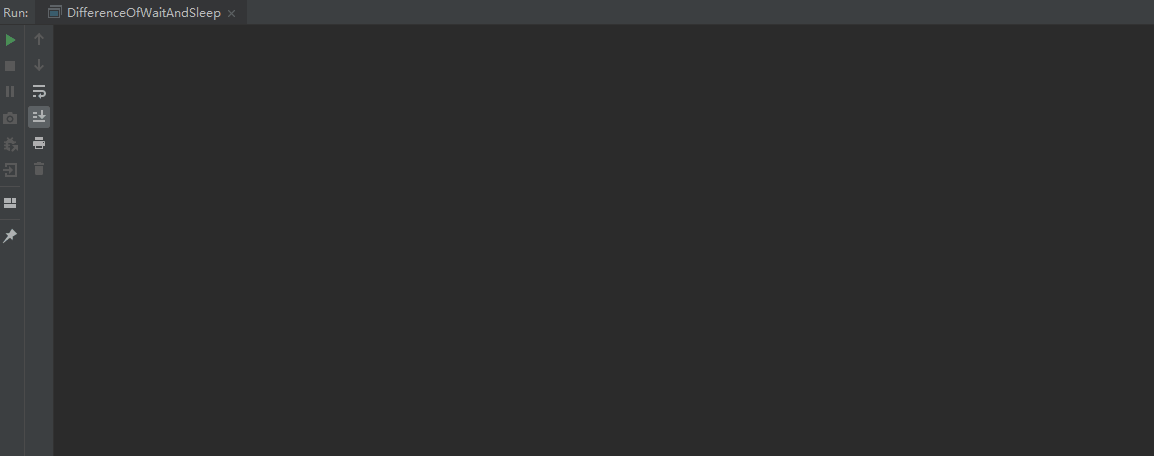Rerun the program with green play icon
The height and width of the screenshot is (456, 1154).
click(x=10, y=40)
